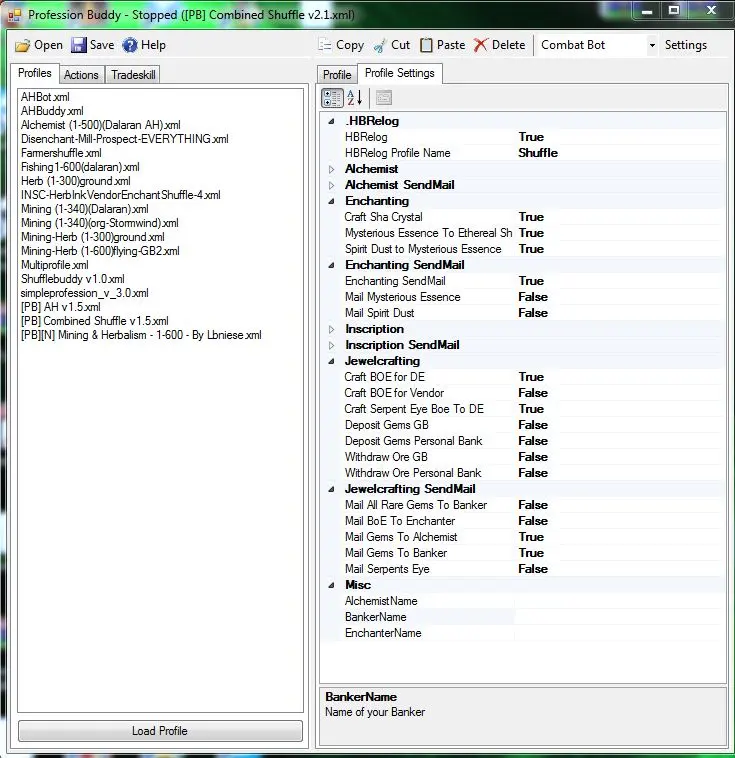Open Help via the question mark icon
The image size is (735, 758).
tap(130, 45)
